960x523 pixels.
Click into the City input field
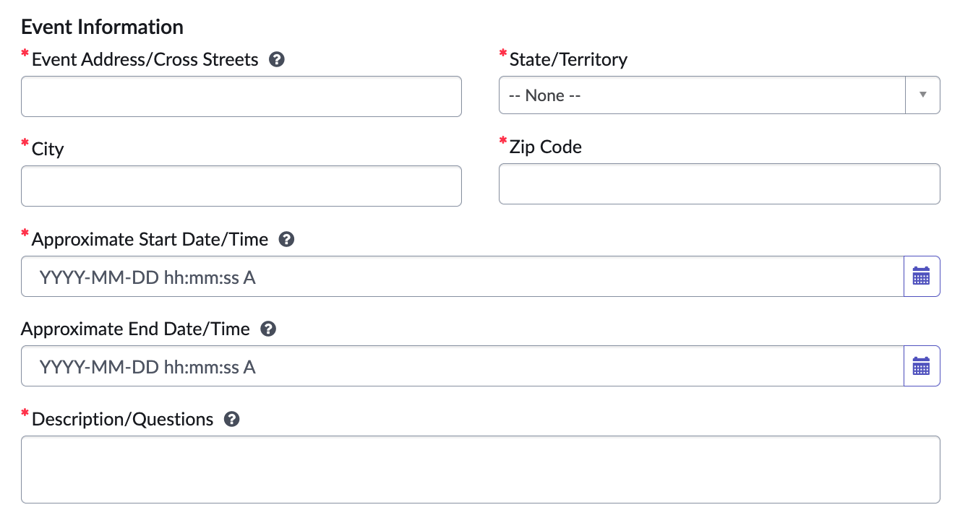(x=241, y=186)
